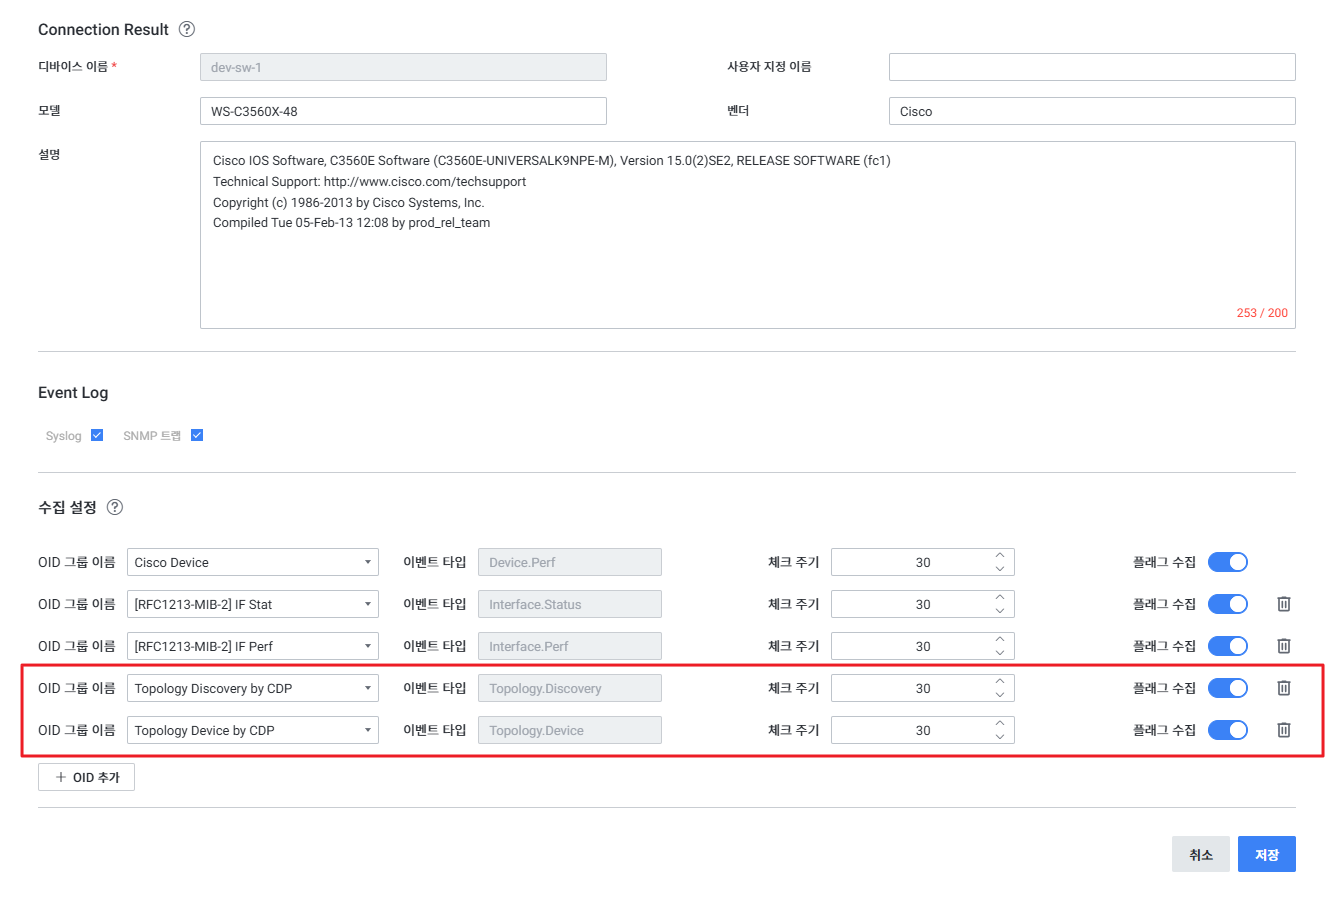Image resolution: width=1336 pixels, height=904 pixels.
Task: Delete the Topology Discovery by CDP row
Action: pyautogui.click(x=1284, y=688)
